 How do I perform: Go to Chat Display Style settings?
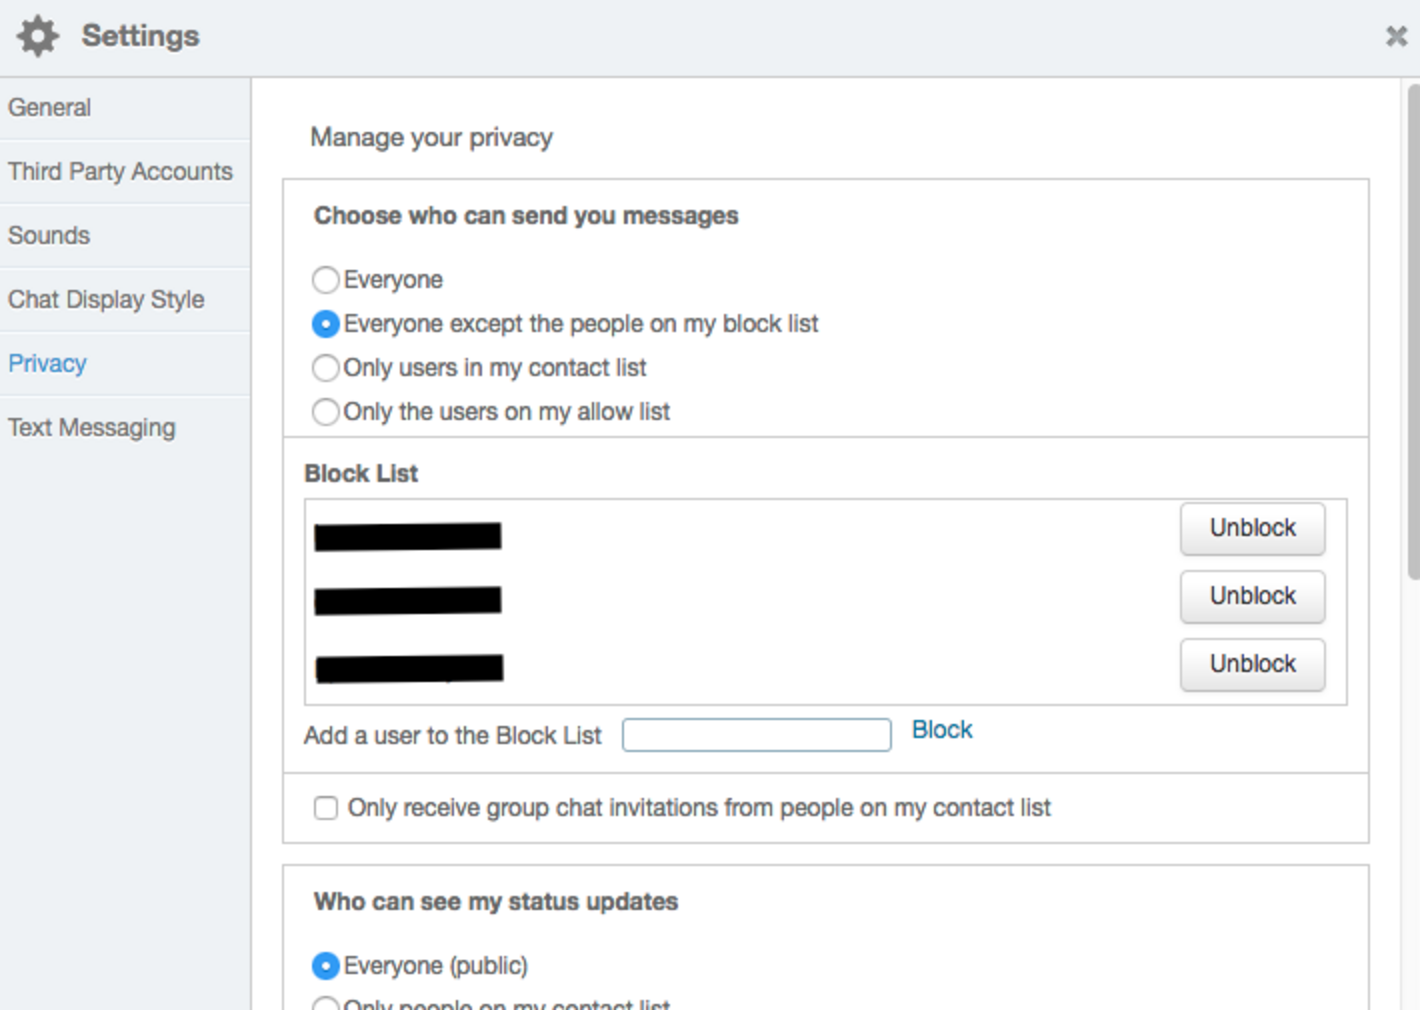coord(106,299)
